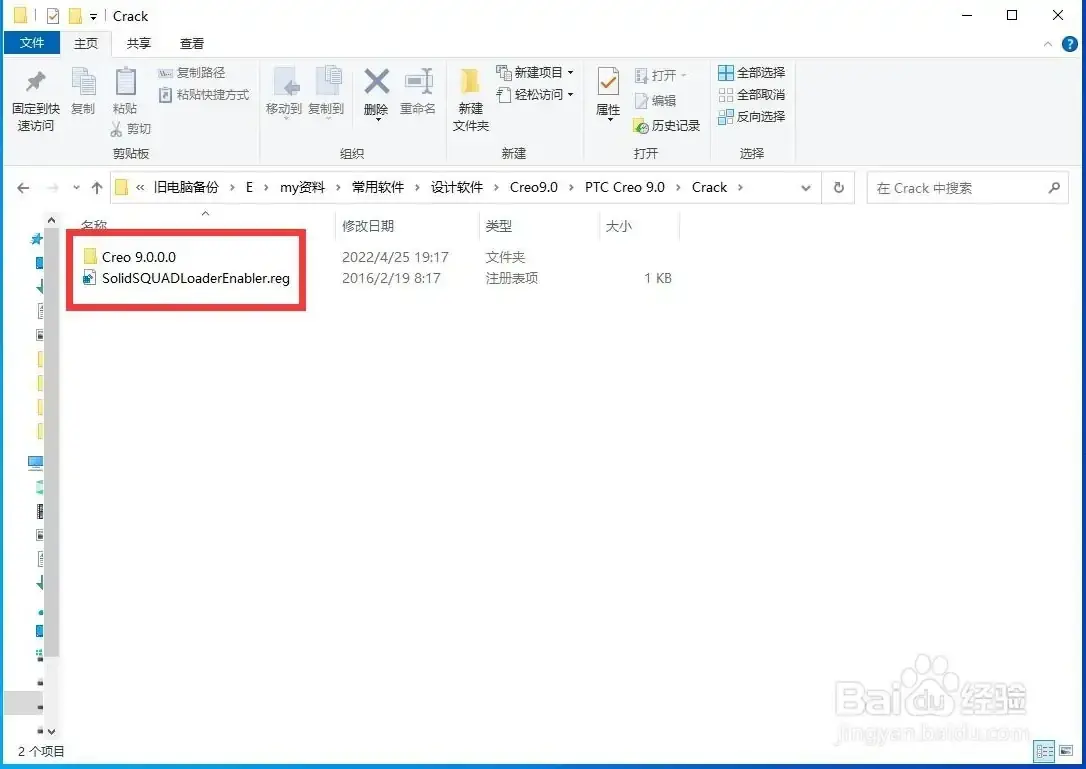The width and height of the screenshot is (1086, 769).
Task: Open the View (查看) ribbon tab
Action: [192, 44]
